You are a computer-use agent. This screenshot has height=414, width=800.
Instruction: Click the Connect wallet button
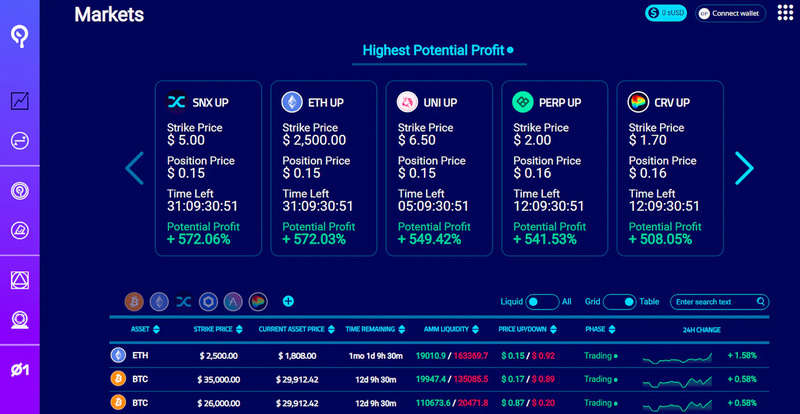pyautogui.click(x=731, y=13)
